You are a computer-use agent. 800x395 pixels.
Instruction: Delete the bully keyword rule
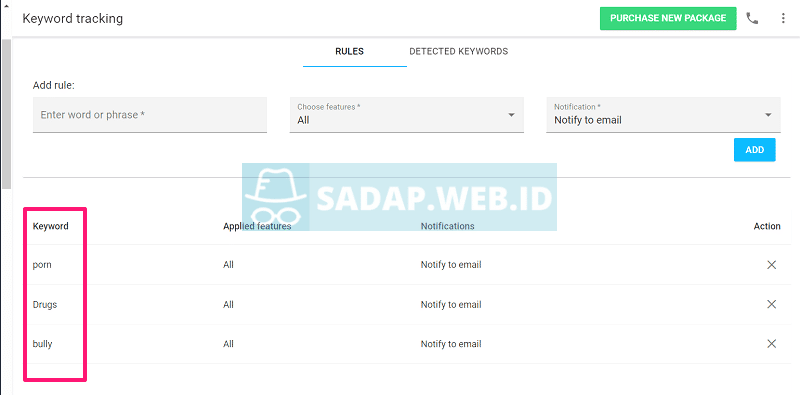(771, 344)
